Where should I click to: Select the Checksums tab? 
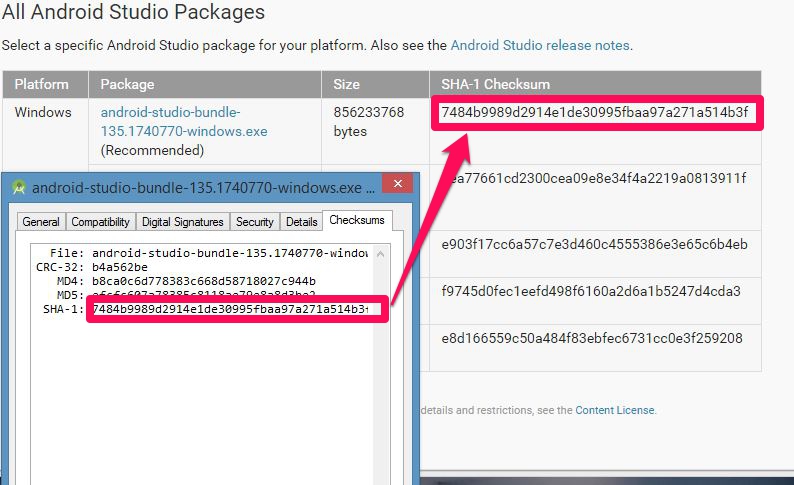[x=356, y=221]
